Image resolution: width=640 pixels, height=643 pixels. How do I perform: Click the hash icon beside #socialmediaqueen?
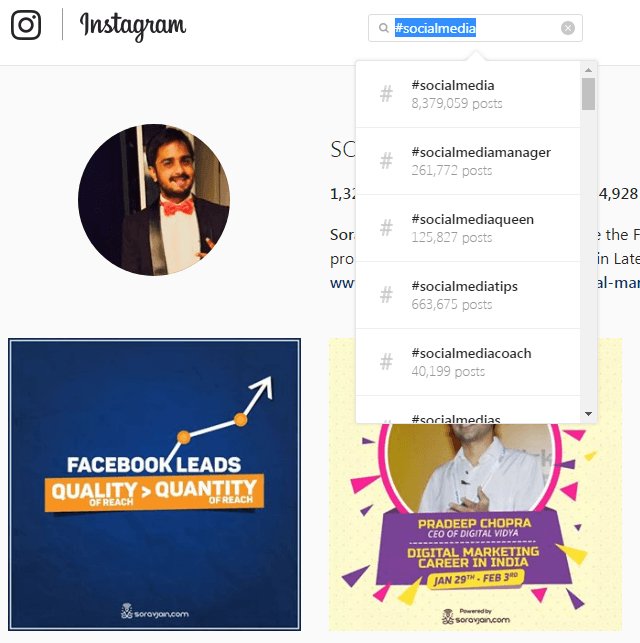click(x=386, y=228)
